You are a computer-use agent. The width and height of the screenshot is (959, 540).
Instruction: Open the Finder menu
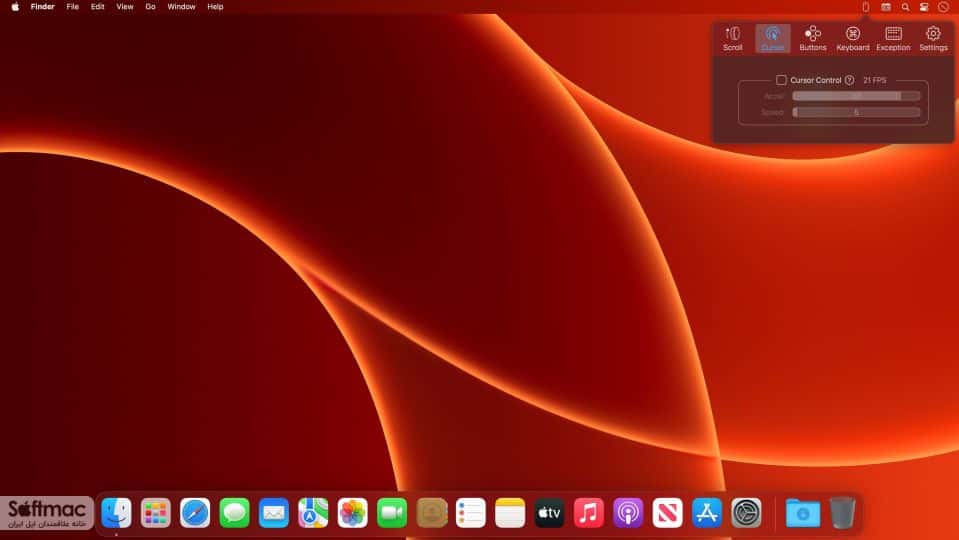tap(43, 7)
